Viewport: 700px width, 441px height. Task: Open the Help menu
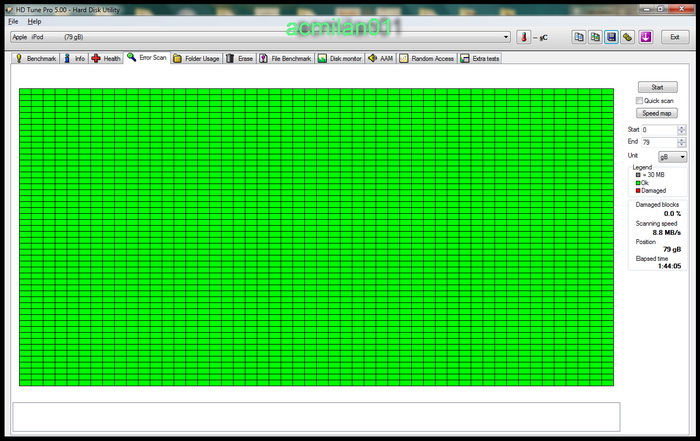click(34, 21)
